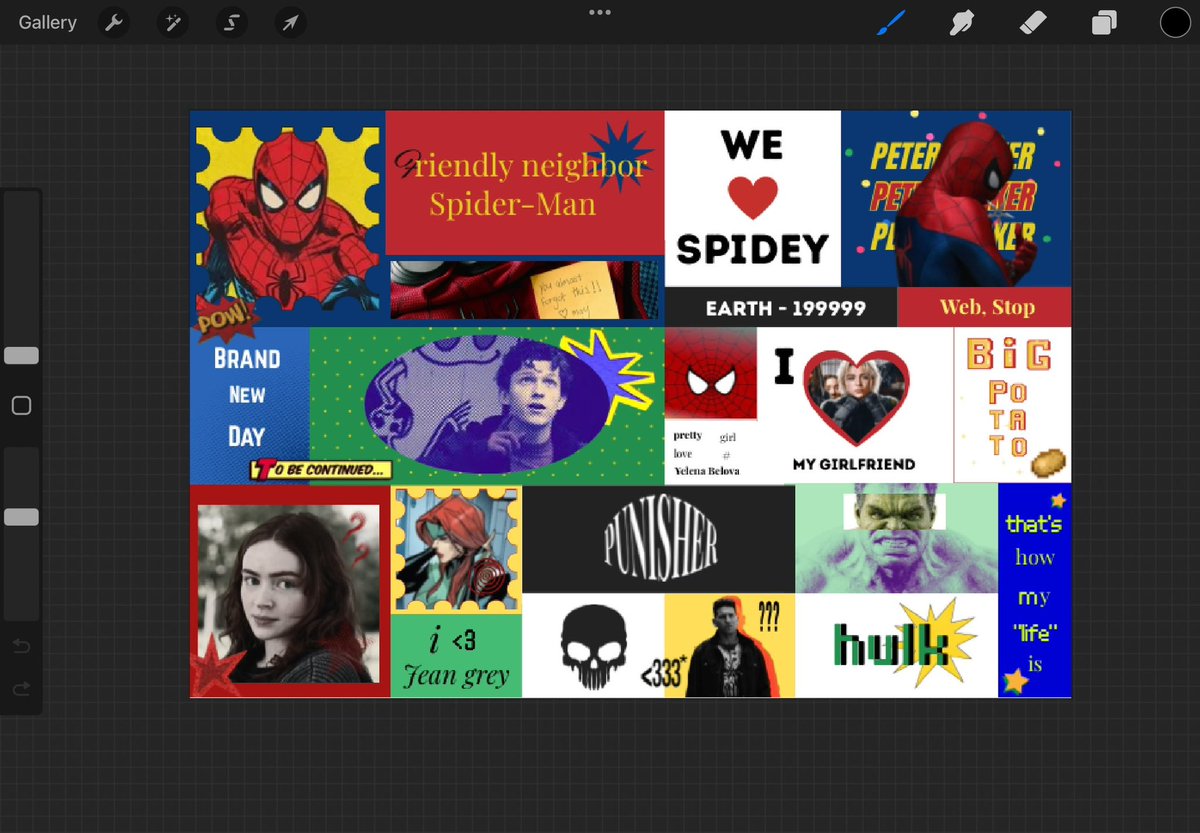Open the Actions wrench menu
The image size is (1200, 833).
pyautogui.click(x=115, y=22)
